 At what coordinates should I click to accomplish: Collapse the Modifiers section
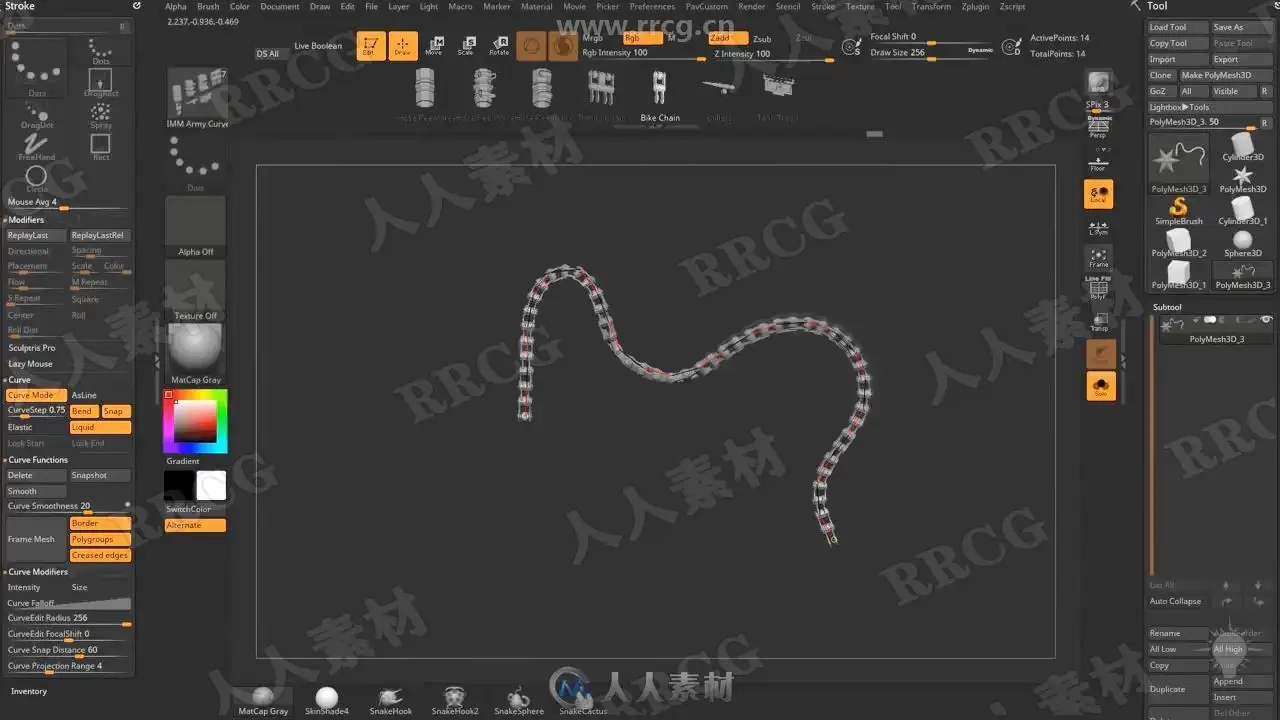coord(26,219)
